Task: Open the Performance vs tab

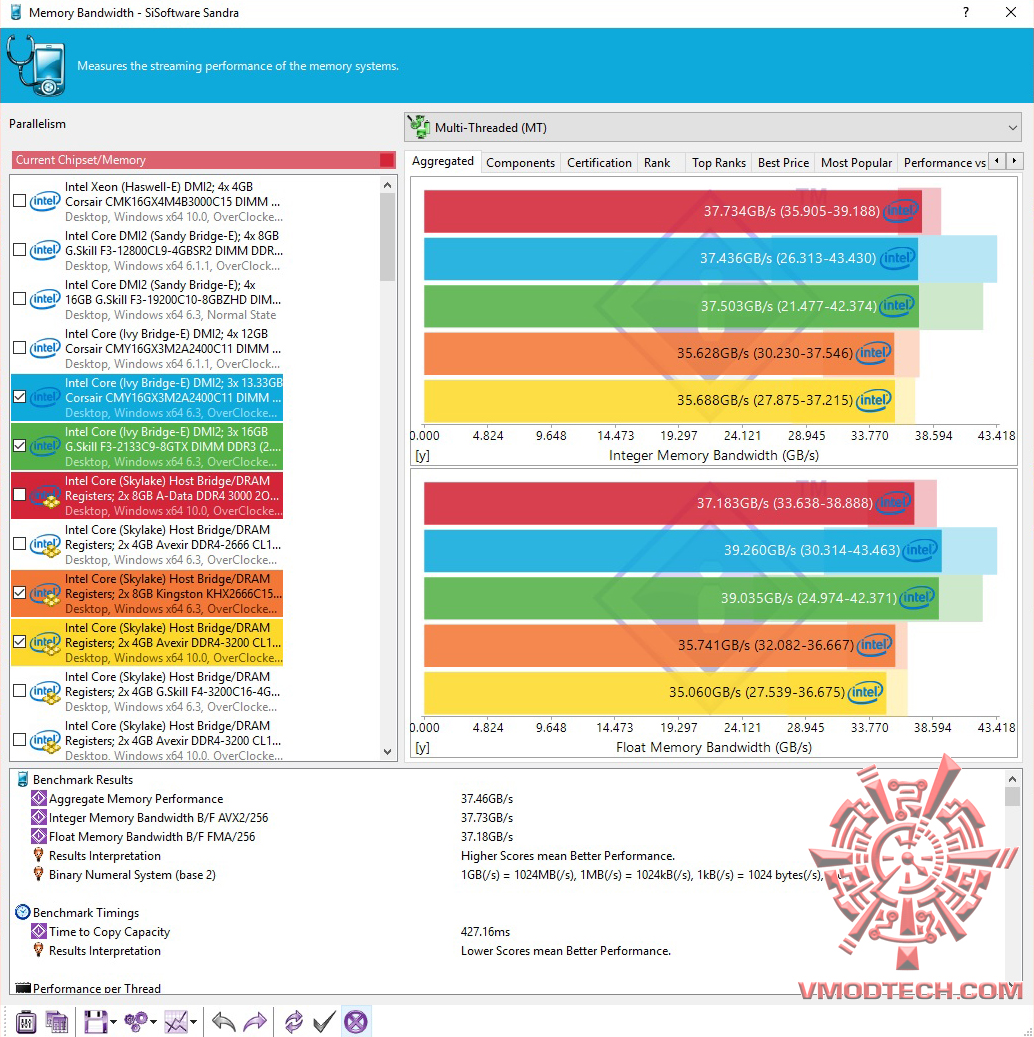Action: click(x=945, y=163)
